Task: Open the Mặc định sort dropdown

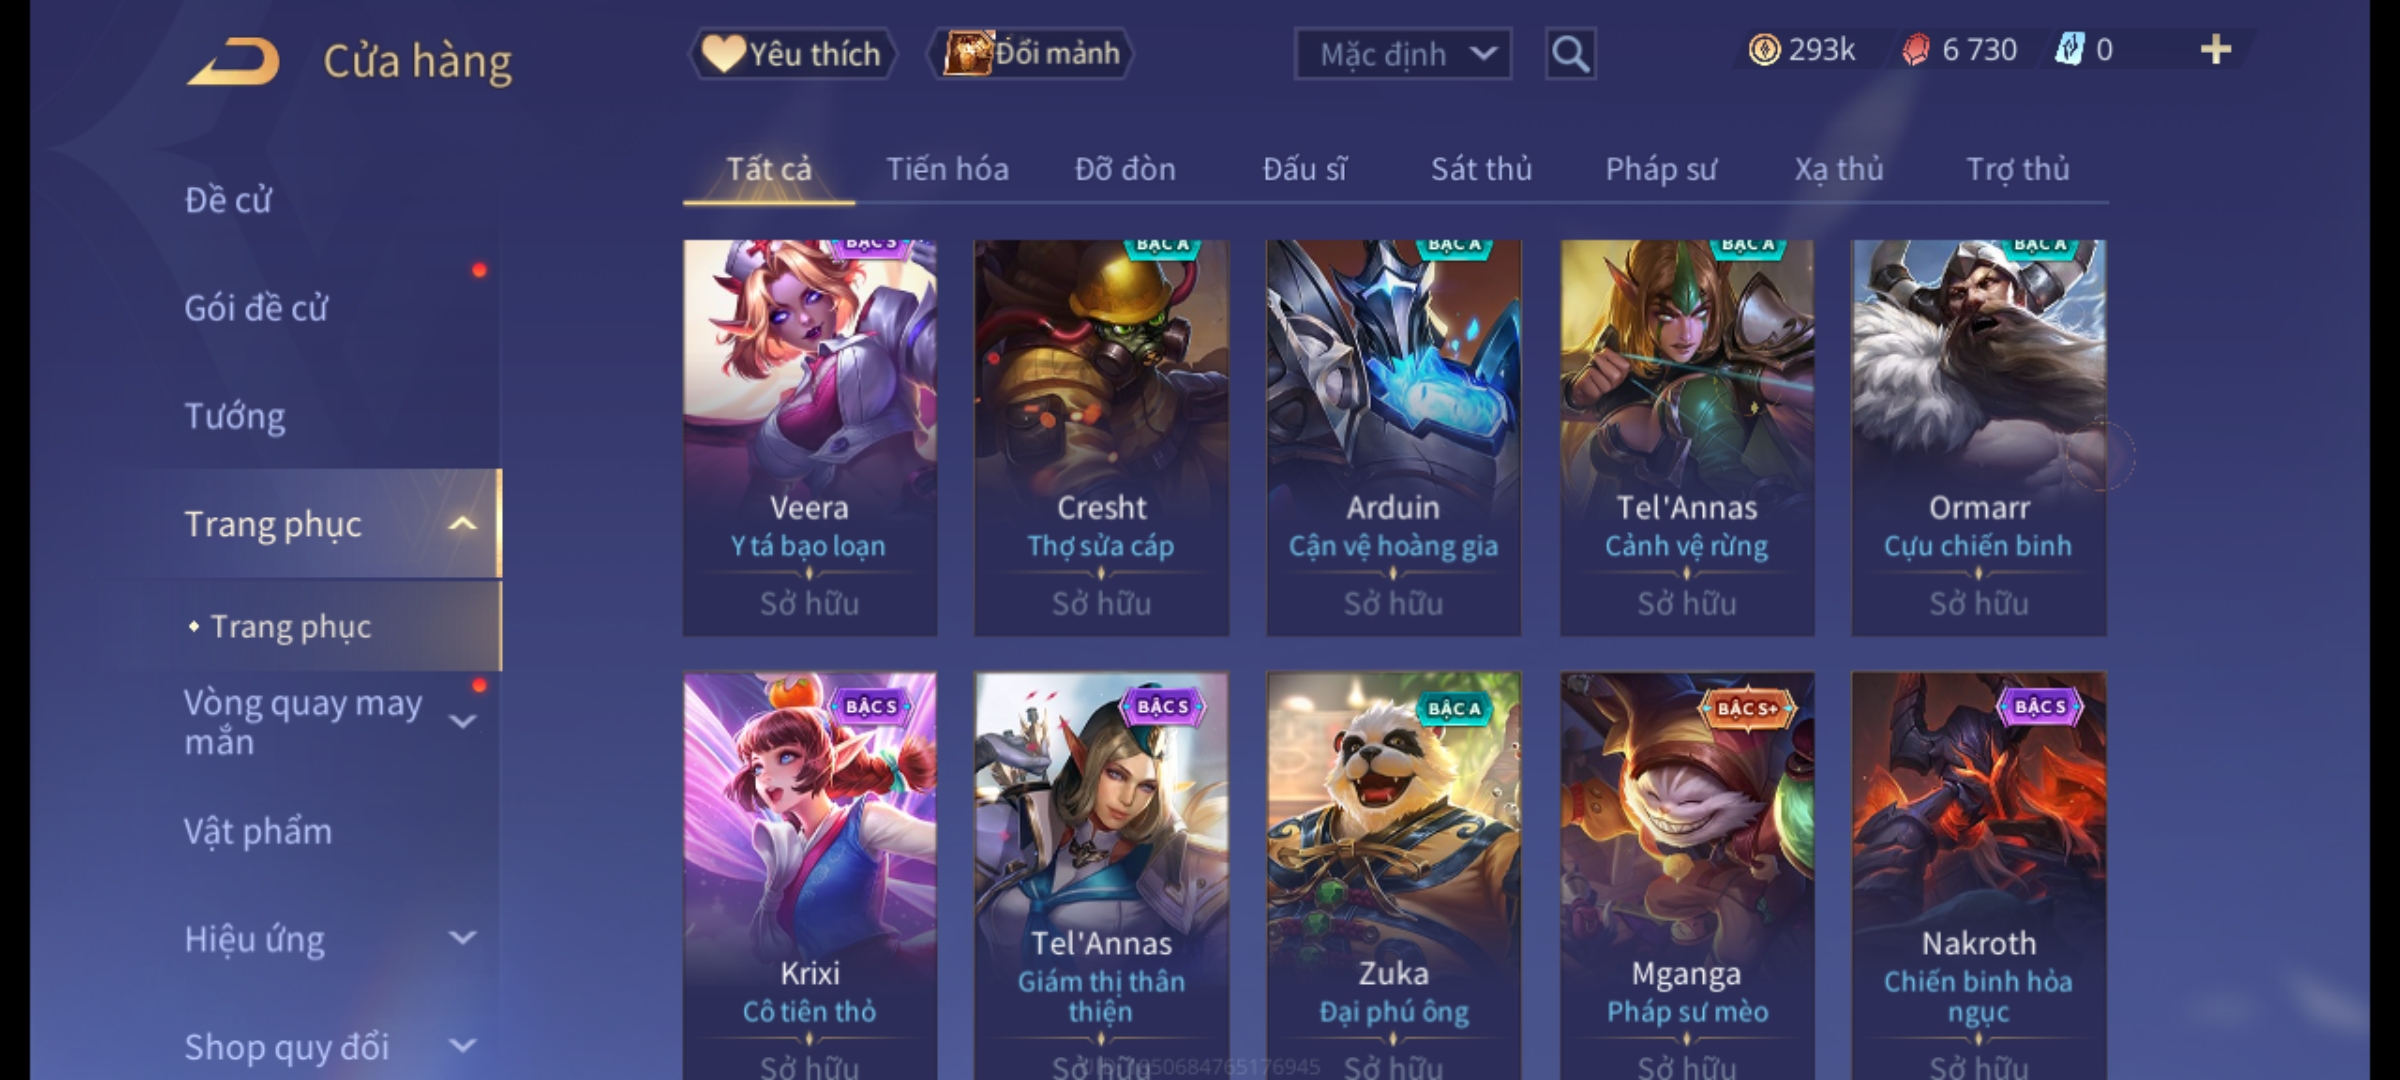Action: point(1402,54)
